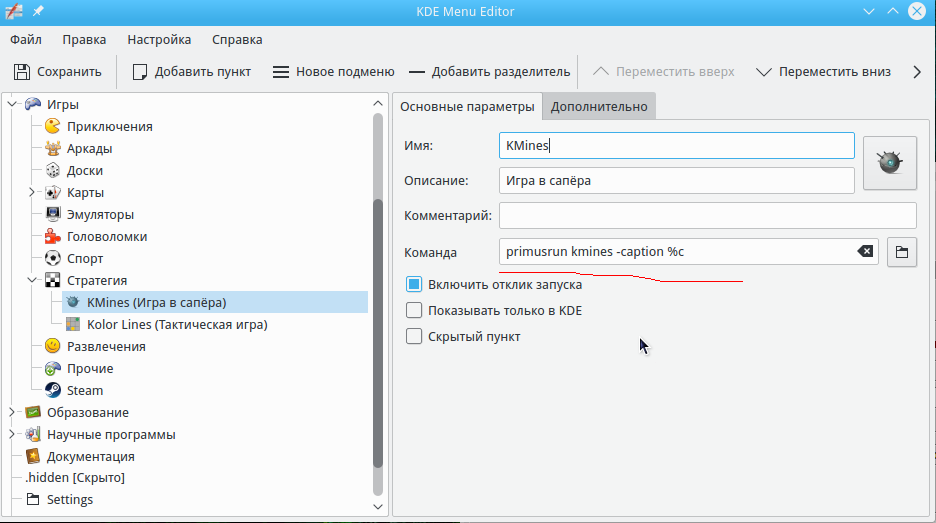Viewport: 936px width, 523px height.
Task: Expand the Карты subcategory
Action: point(32,192)
